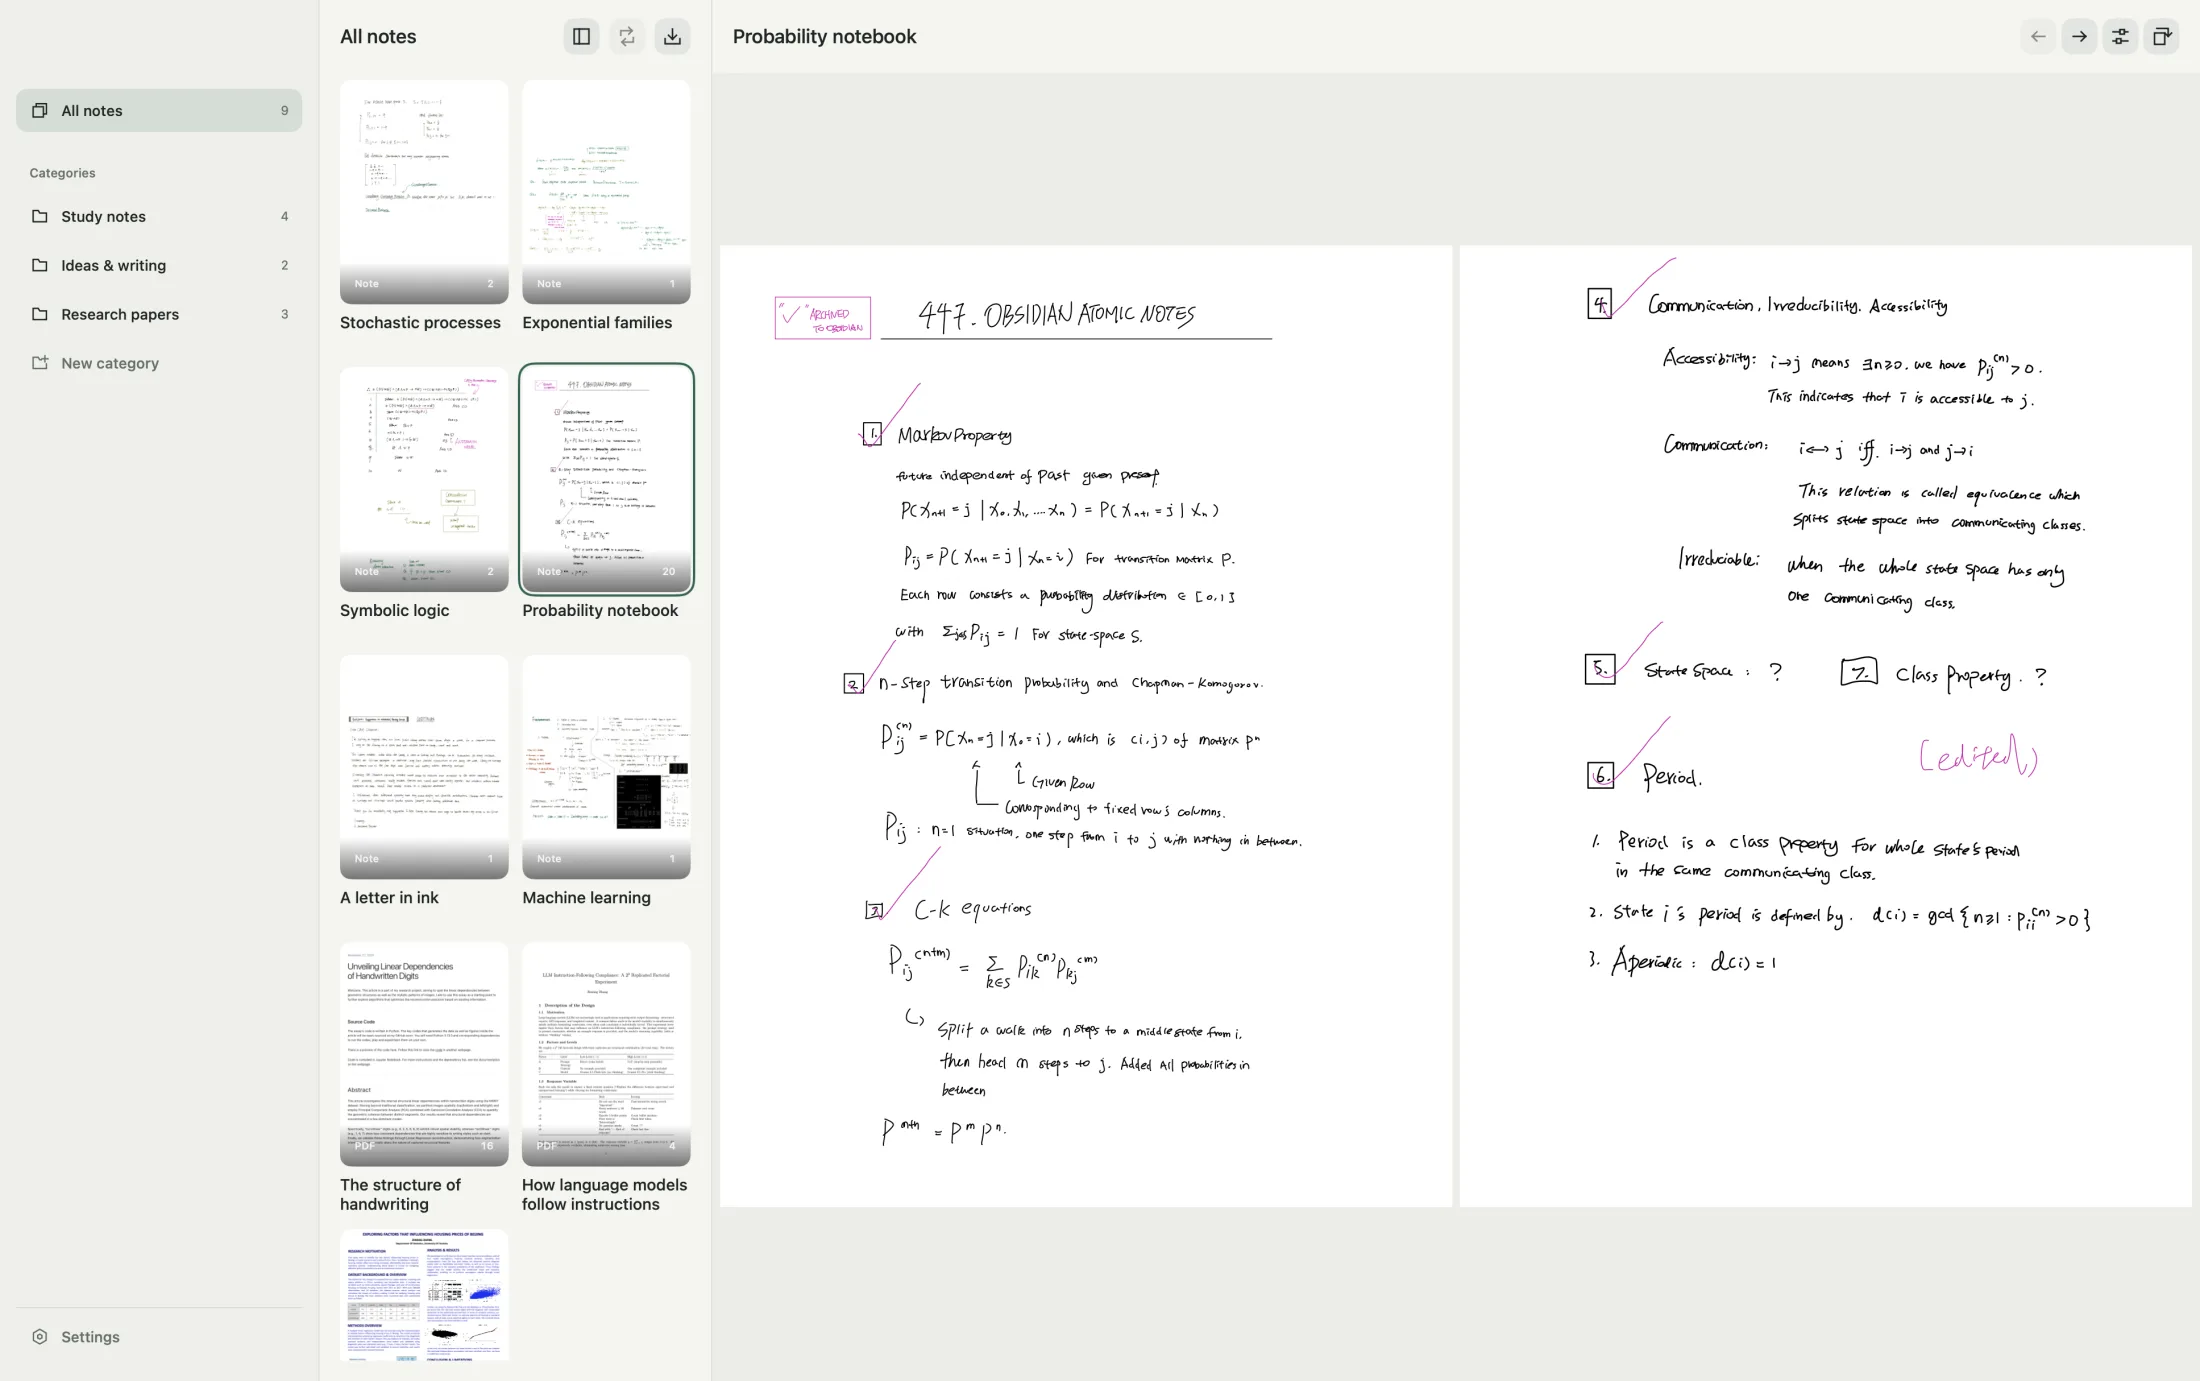Select the All notes sidebar item
Screen dimensions: 2200x1381
pos(159,111)
